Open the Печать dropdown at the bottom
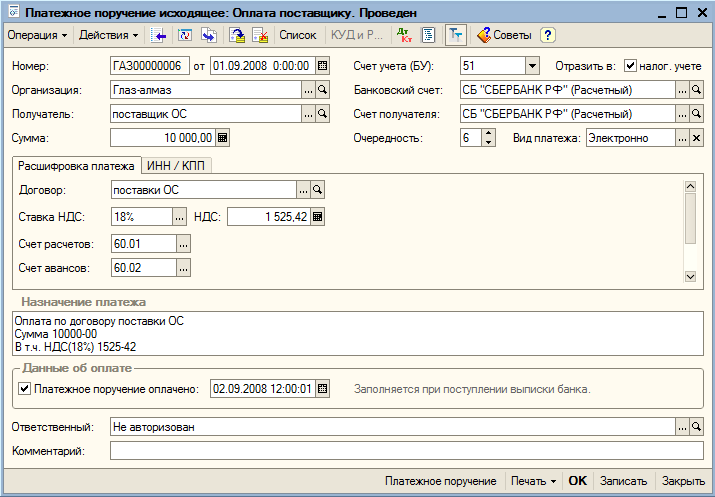The height and width of the screenshot is (497, 715). click(x=534, y=481)
